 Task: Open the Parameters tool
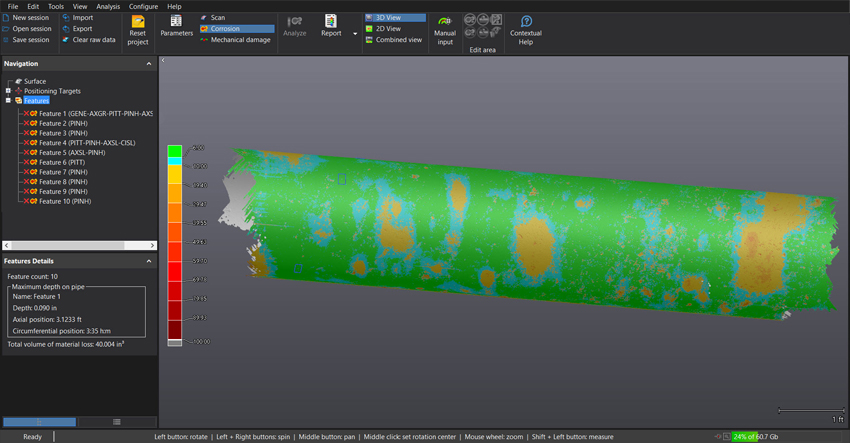[176, 21]
